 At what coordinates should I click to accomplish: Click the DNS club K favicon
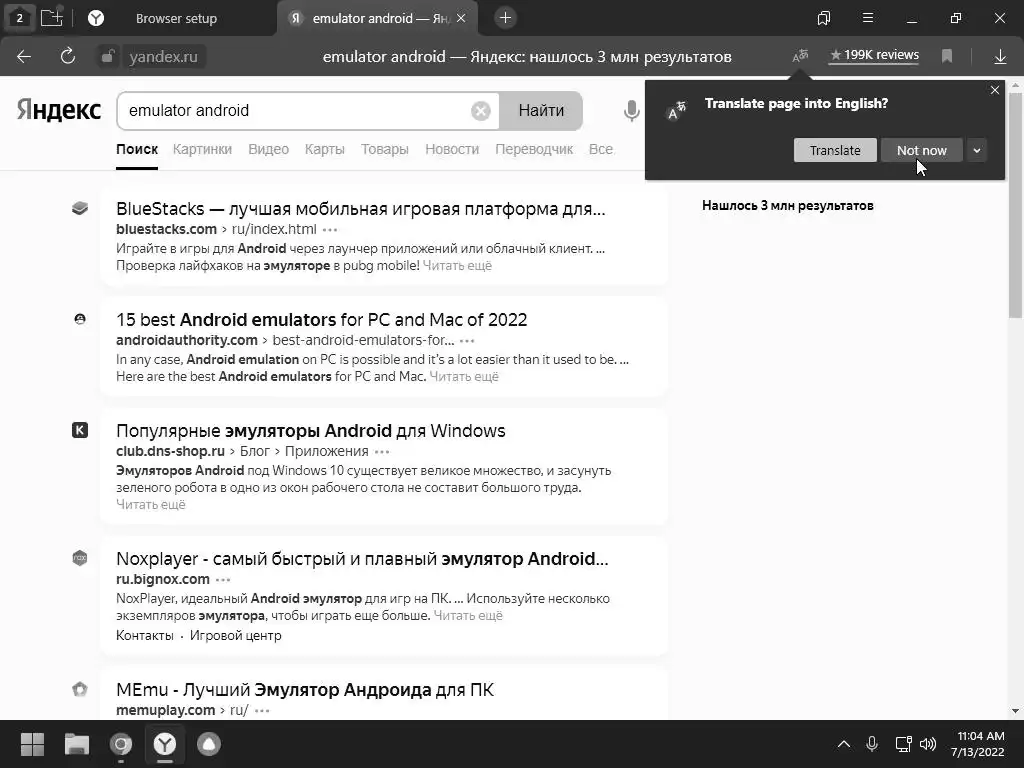click(80, 430)
